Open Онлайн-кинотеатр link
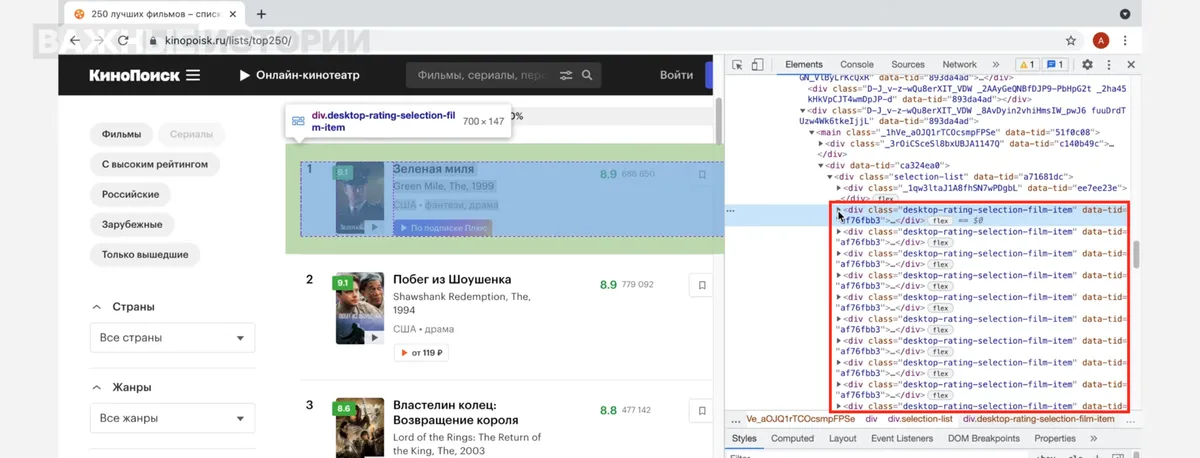The image size is (1200, 458). tap(298, 75)
